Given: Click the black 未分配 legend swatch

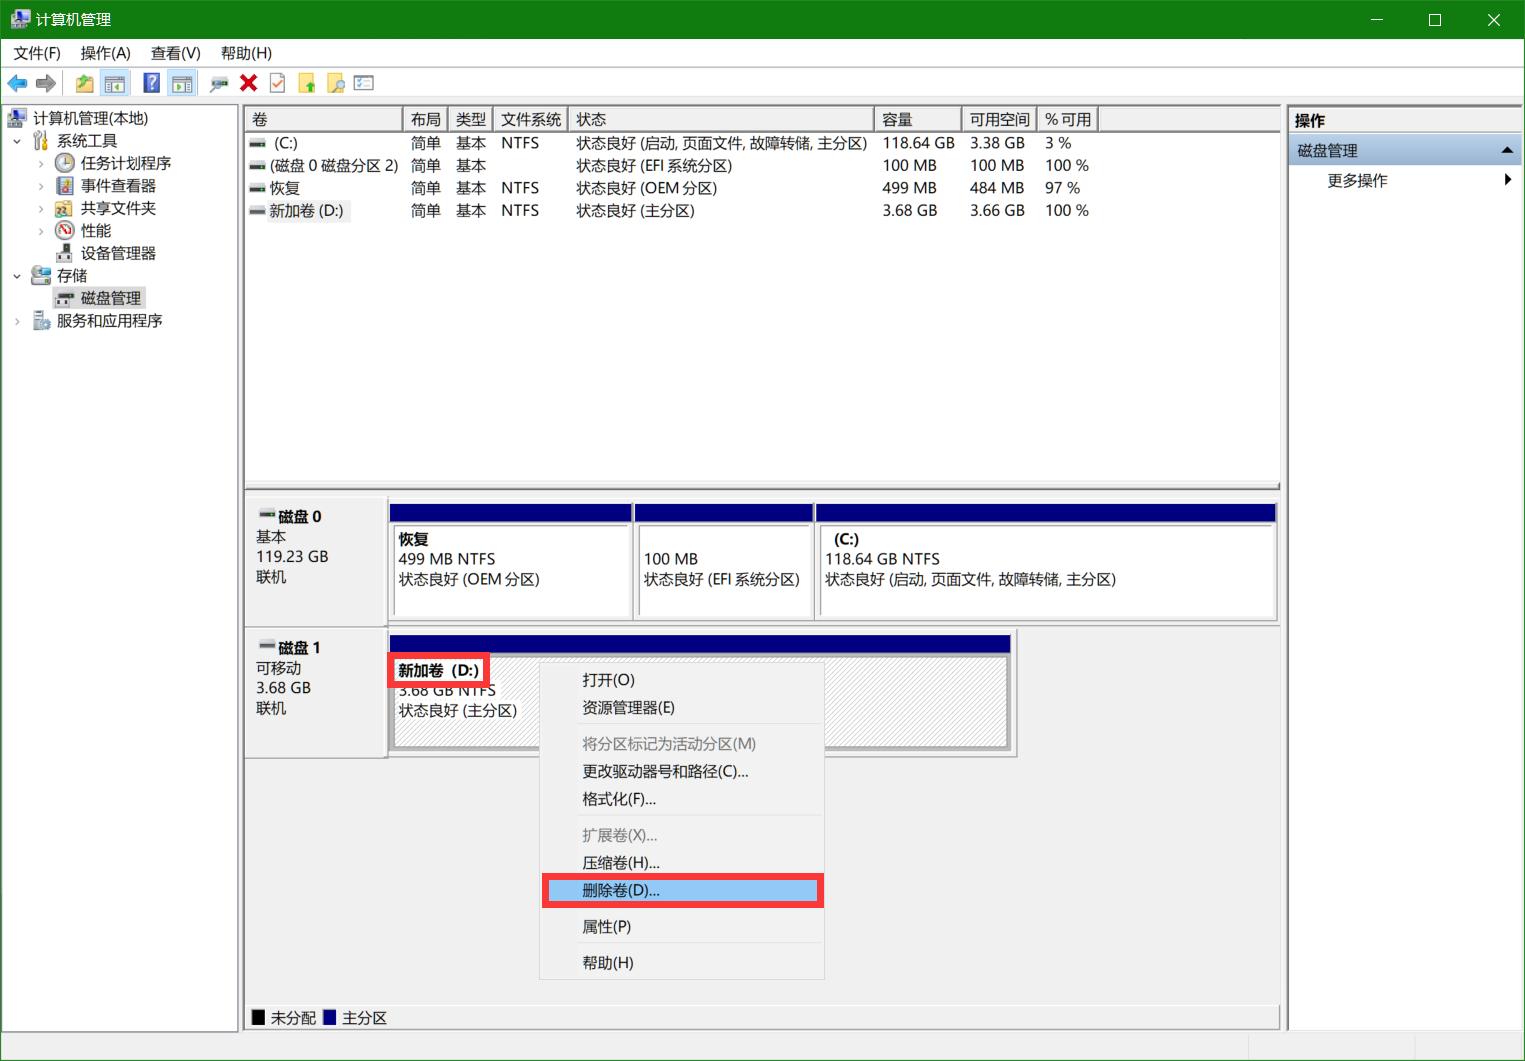Looking at the screenshot, I should (258, 1018).
